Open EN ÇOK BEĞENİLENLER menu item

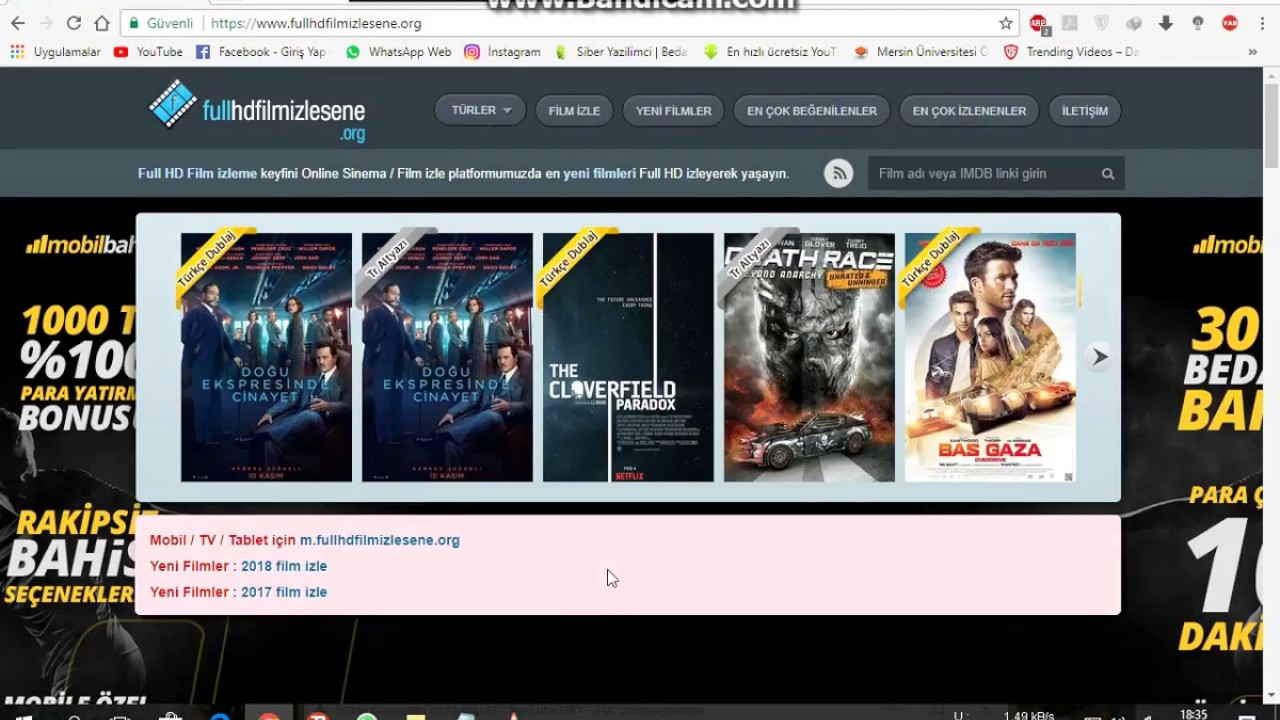[812, 111]
